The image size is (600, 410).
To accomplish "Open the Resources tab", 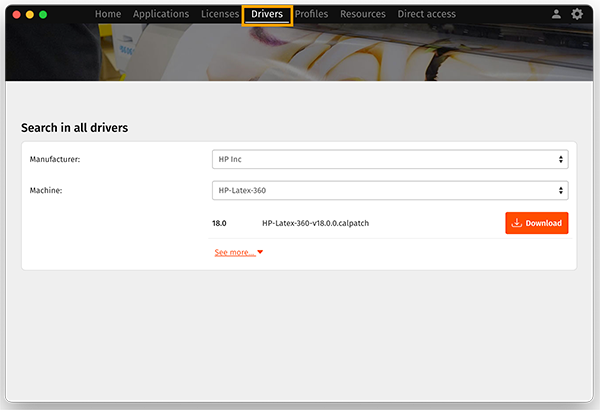I will [x=363, y=15].
